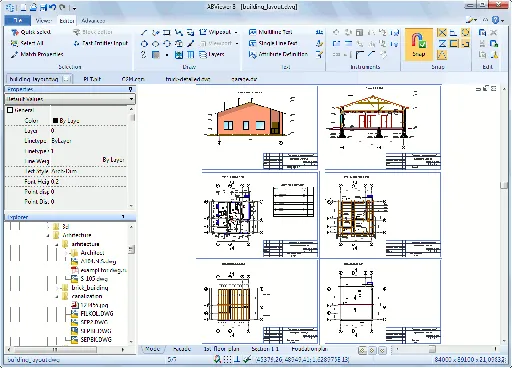The width and height of the screenshot is (512, 368).
Task: Open the Help icon in title area
Action: point(496,20)
